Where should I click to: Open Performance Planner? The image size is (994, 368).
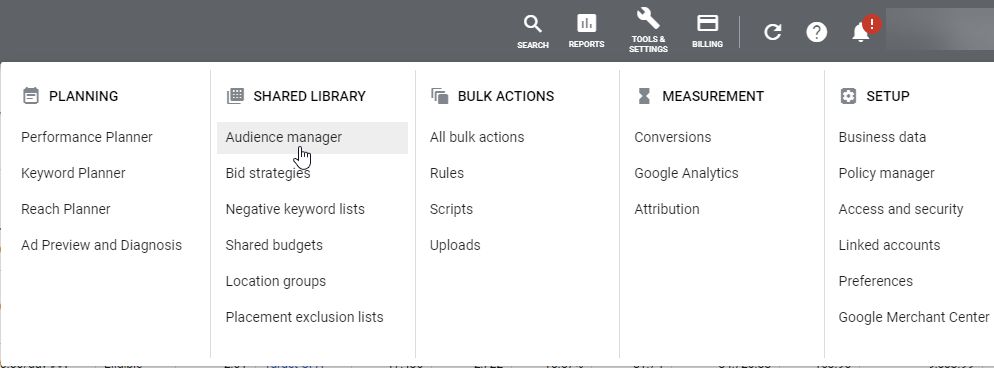[87, 137]
